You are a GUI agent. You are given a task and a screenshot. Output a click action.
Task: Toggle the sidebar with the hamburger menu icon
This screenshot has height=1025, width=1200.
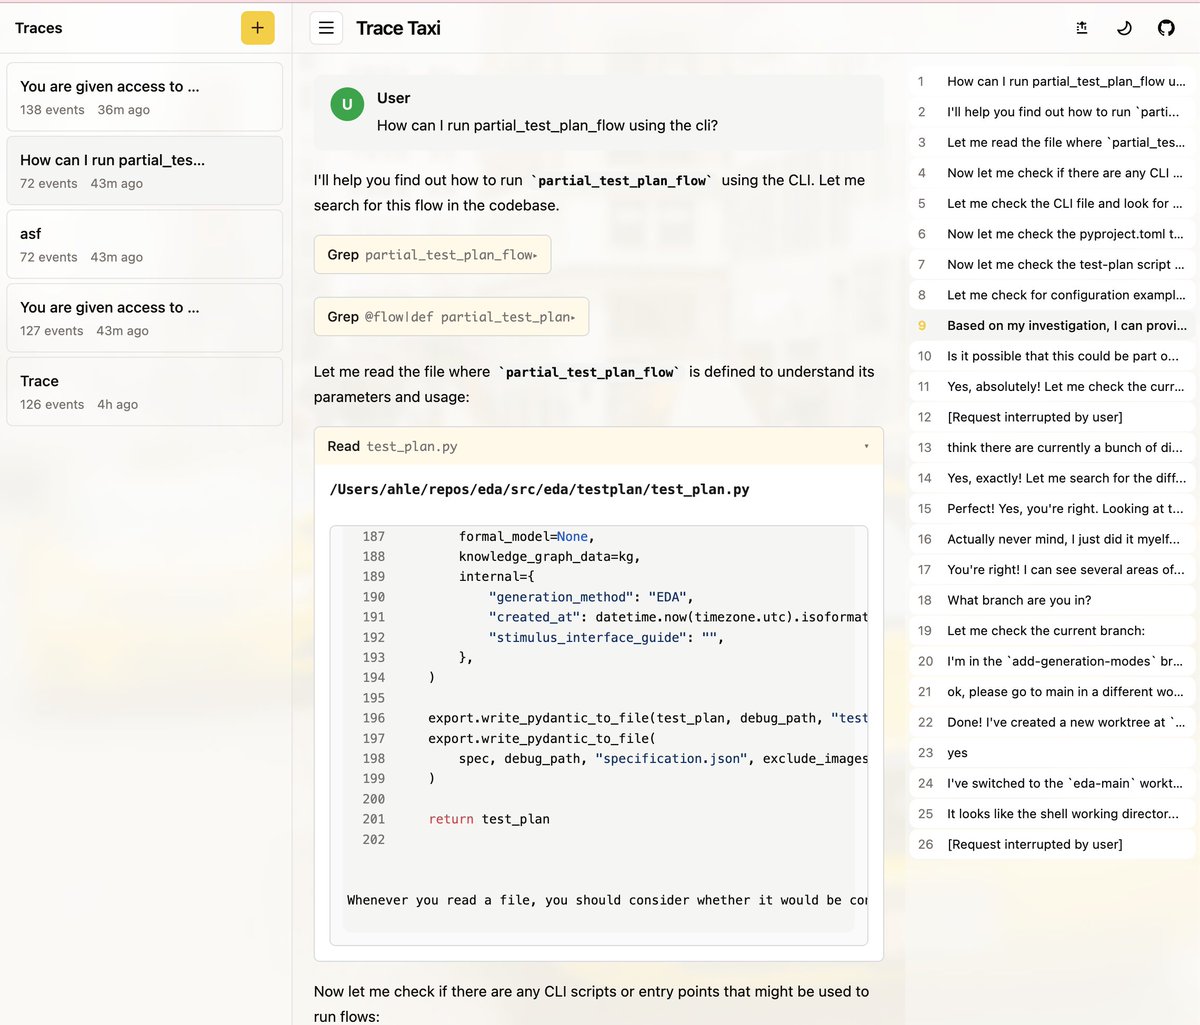pyautogui.click(x=326, y=28)
